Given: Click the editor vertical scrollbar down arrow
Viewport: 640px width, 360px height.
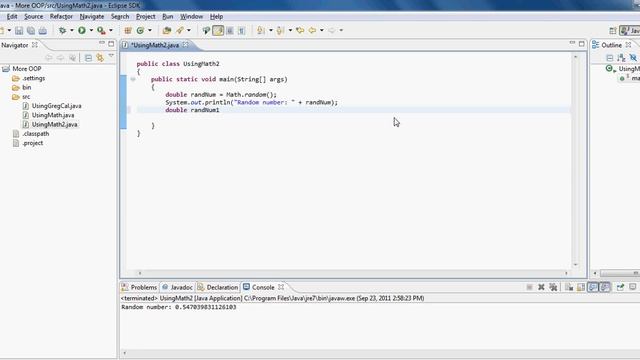Looking at the screenshot, I should [576, 265].
